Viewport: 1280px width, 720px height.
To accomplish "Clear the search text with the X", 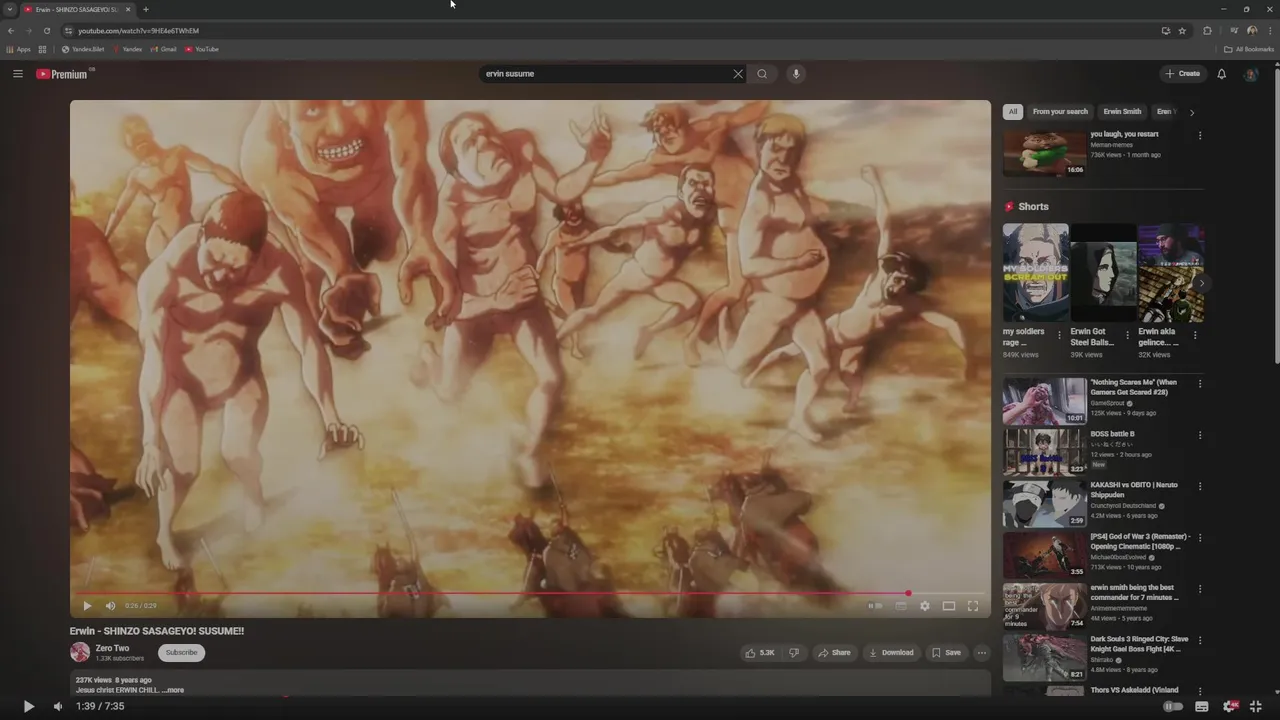I will click(x=738, y=74).
